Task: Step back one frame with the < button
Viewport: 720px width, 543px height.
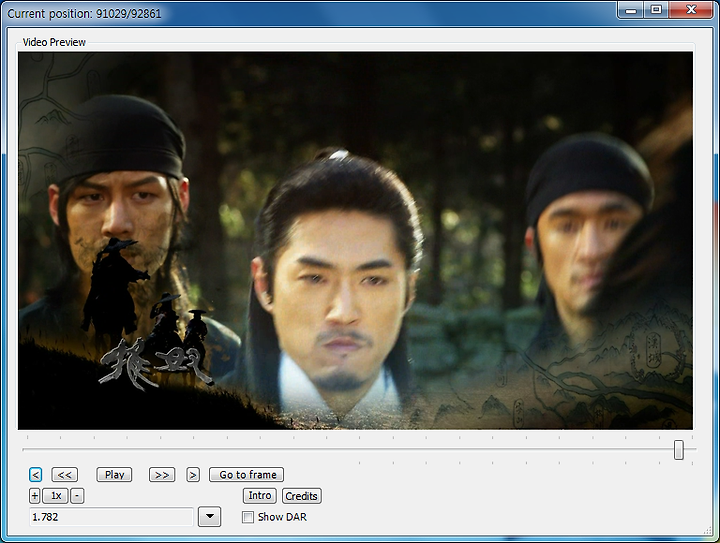Action: (x=35, y=475)
